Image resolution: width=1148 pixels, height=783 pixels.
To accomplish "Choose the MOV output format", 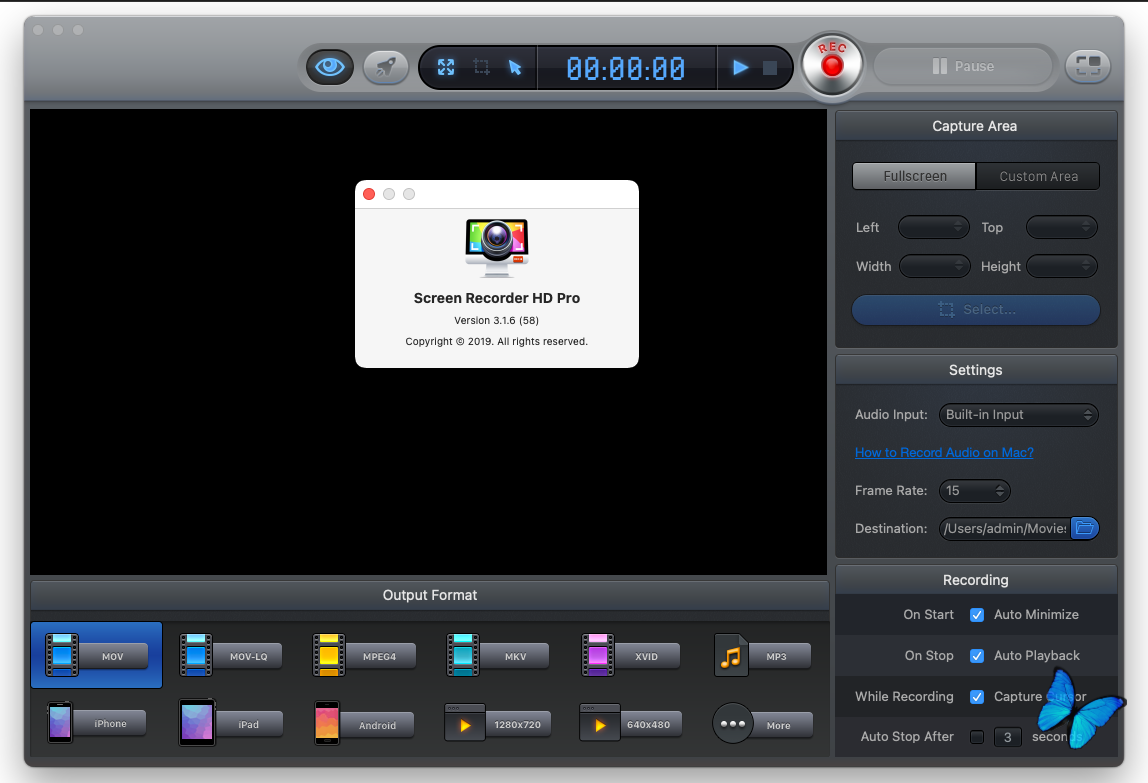I will [x=97, y=655].
